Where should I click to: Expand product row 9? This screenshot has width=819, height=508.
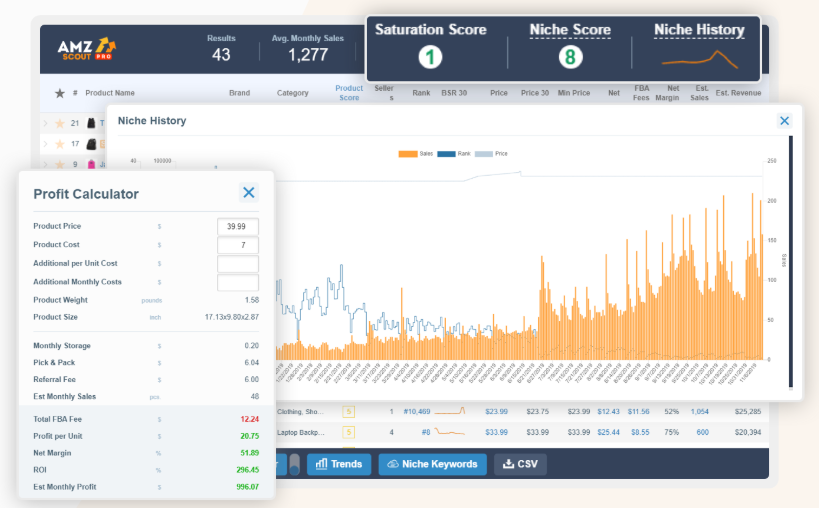(45, 164)
